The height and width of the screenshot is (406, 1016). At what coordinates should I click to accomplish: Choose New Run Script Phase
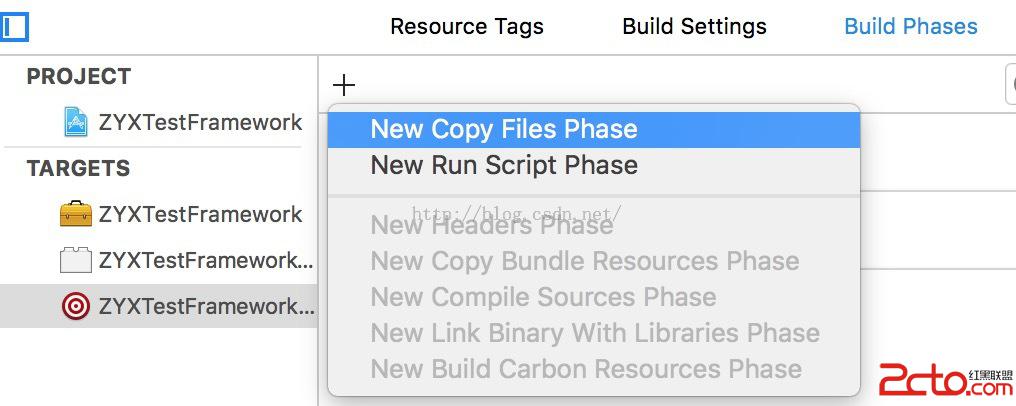[504, 165]
